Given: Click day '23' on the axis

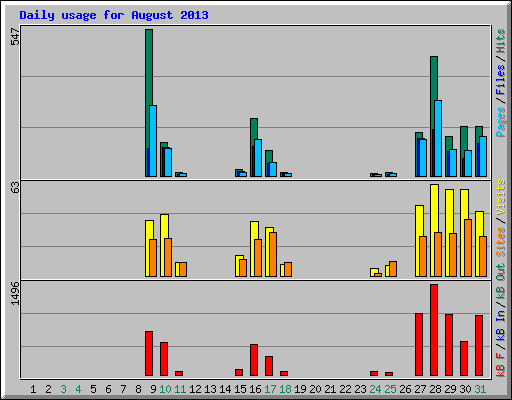Looking at the screenshot, I should [360, 389].
